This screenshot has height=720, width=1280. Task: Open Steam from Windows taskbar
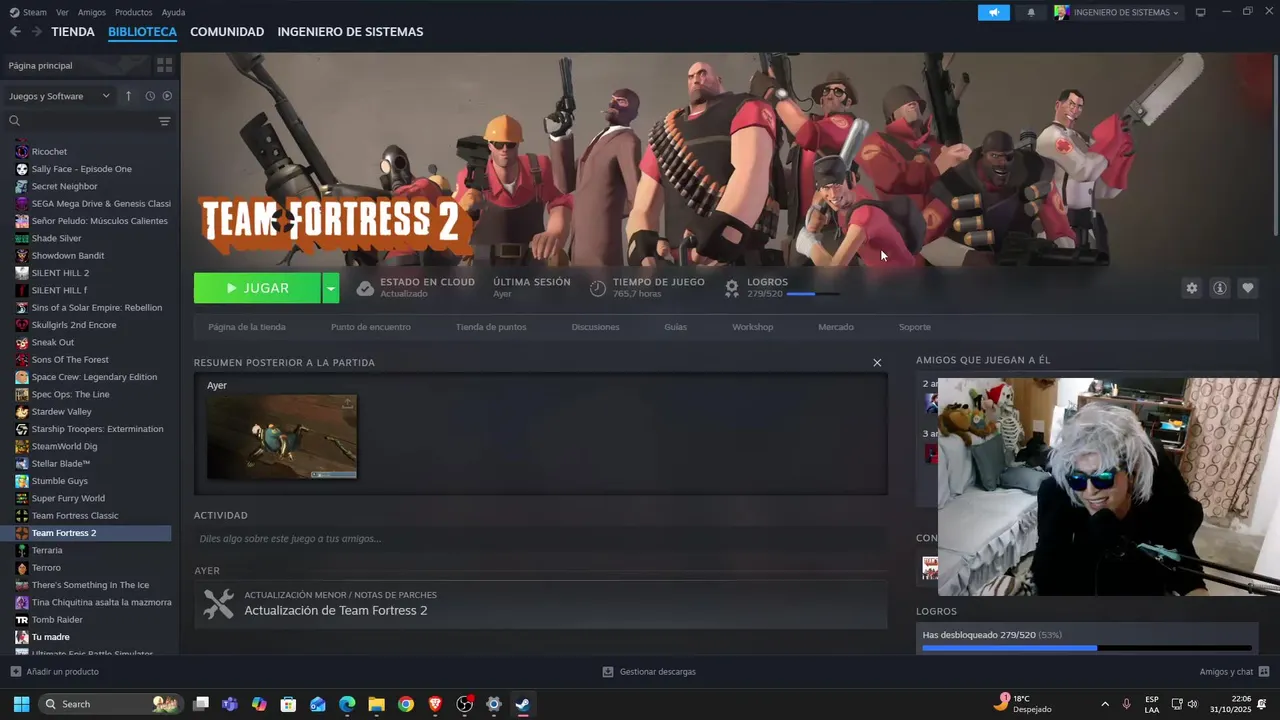(x=522, y=704)
